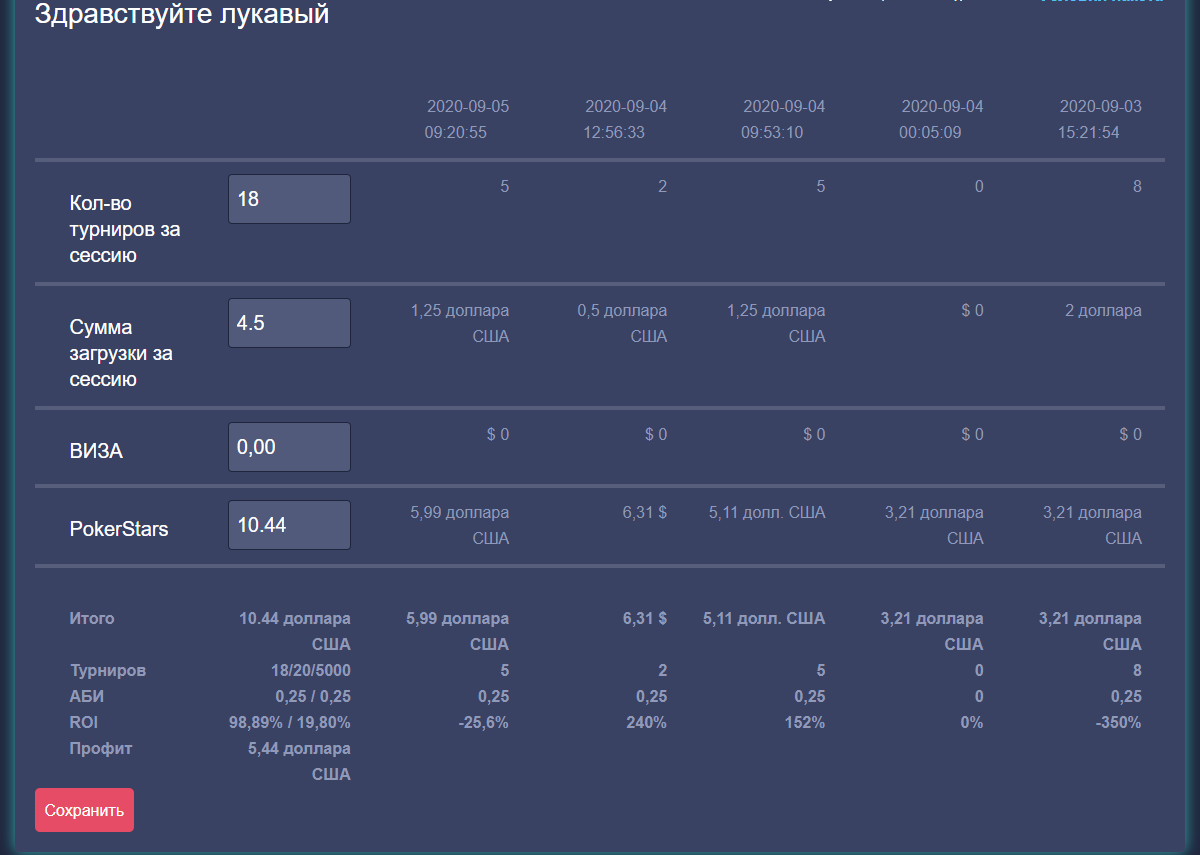Click the Итого summary label
The height and width of the screenshot is (855, 1200).
click(92, 618)
